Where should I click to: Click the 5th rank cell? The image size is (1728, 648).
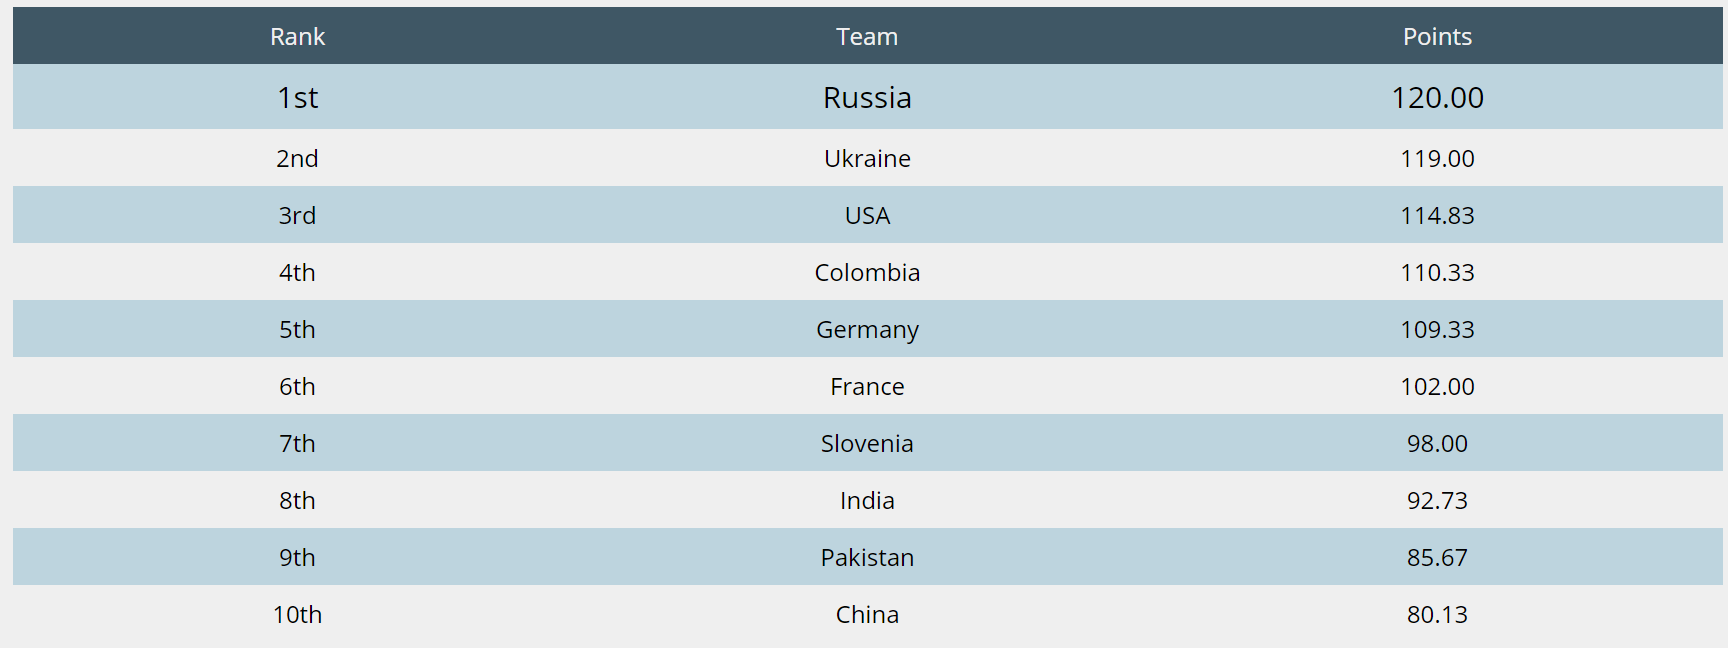(x=297, y=329)
